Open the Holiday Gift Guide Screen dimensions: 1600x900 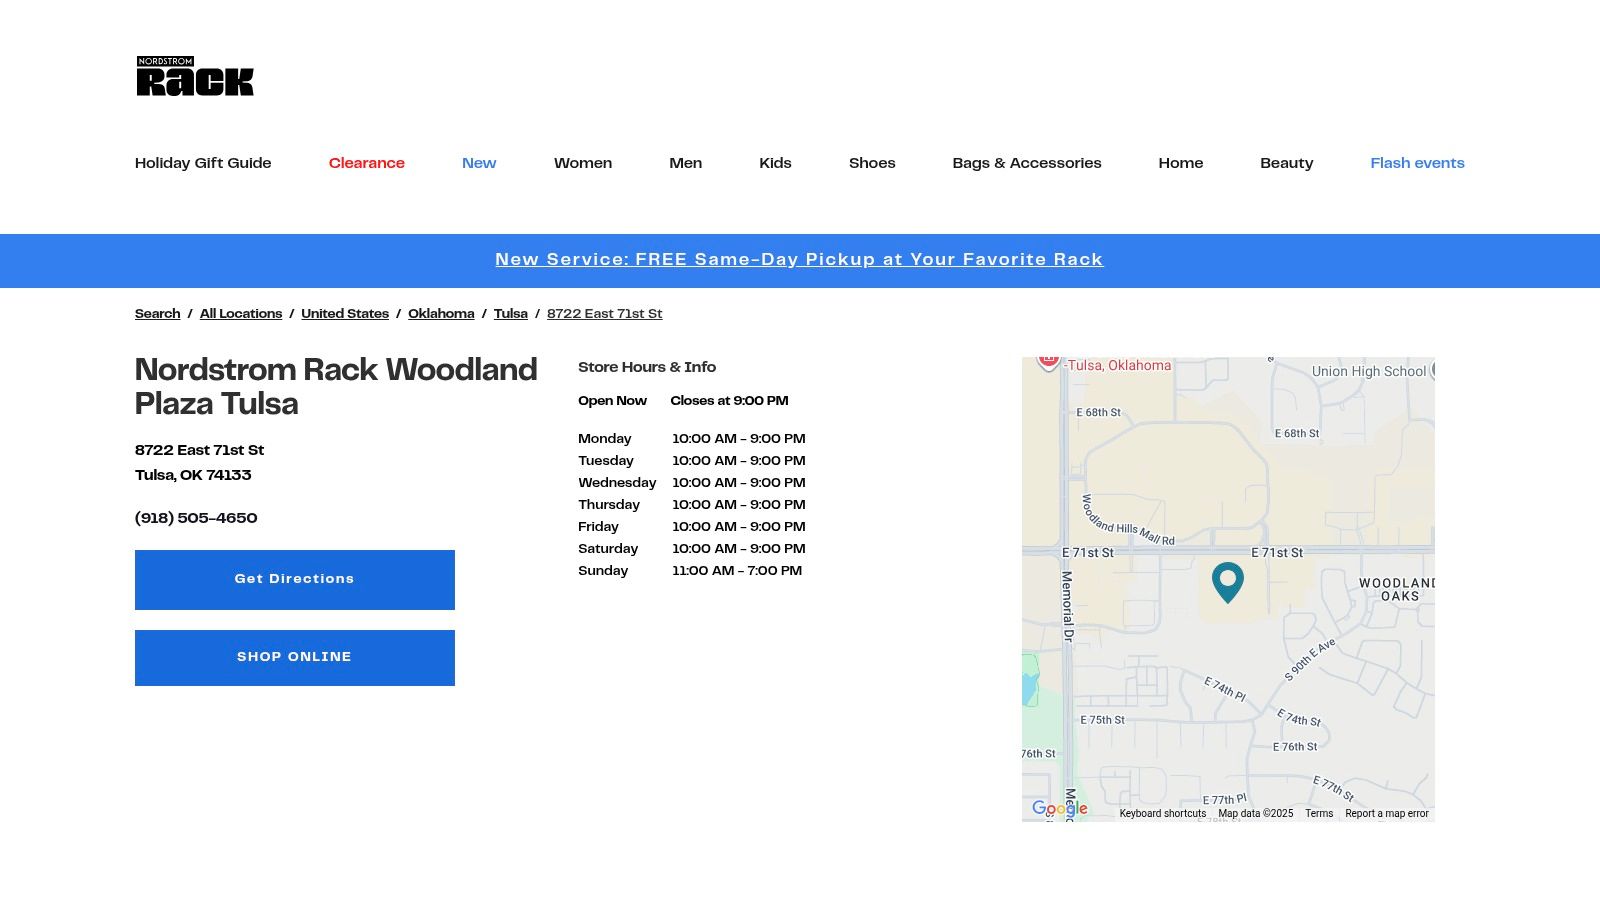coord(203,163)
